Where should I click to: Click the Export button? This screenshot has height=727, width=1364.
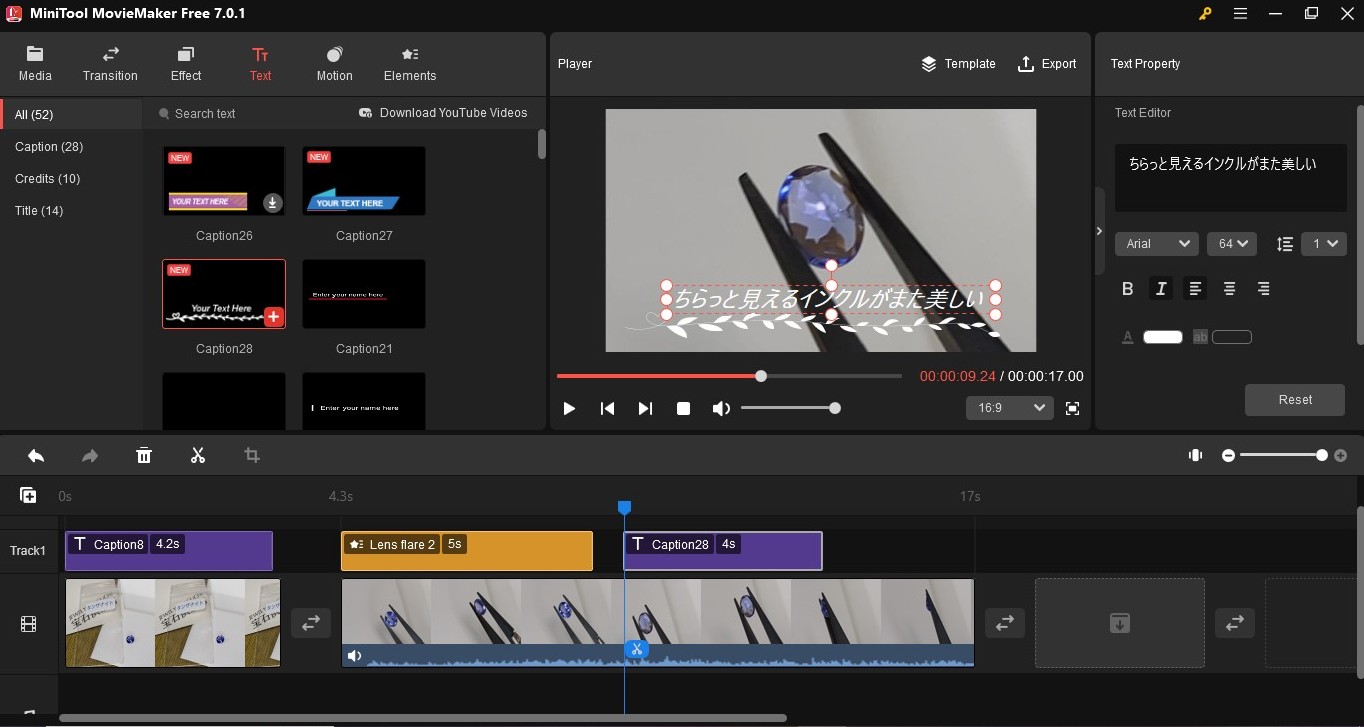click(1047, 64)
